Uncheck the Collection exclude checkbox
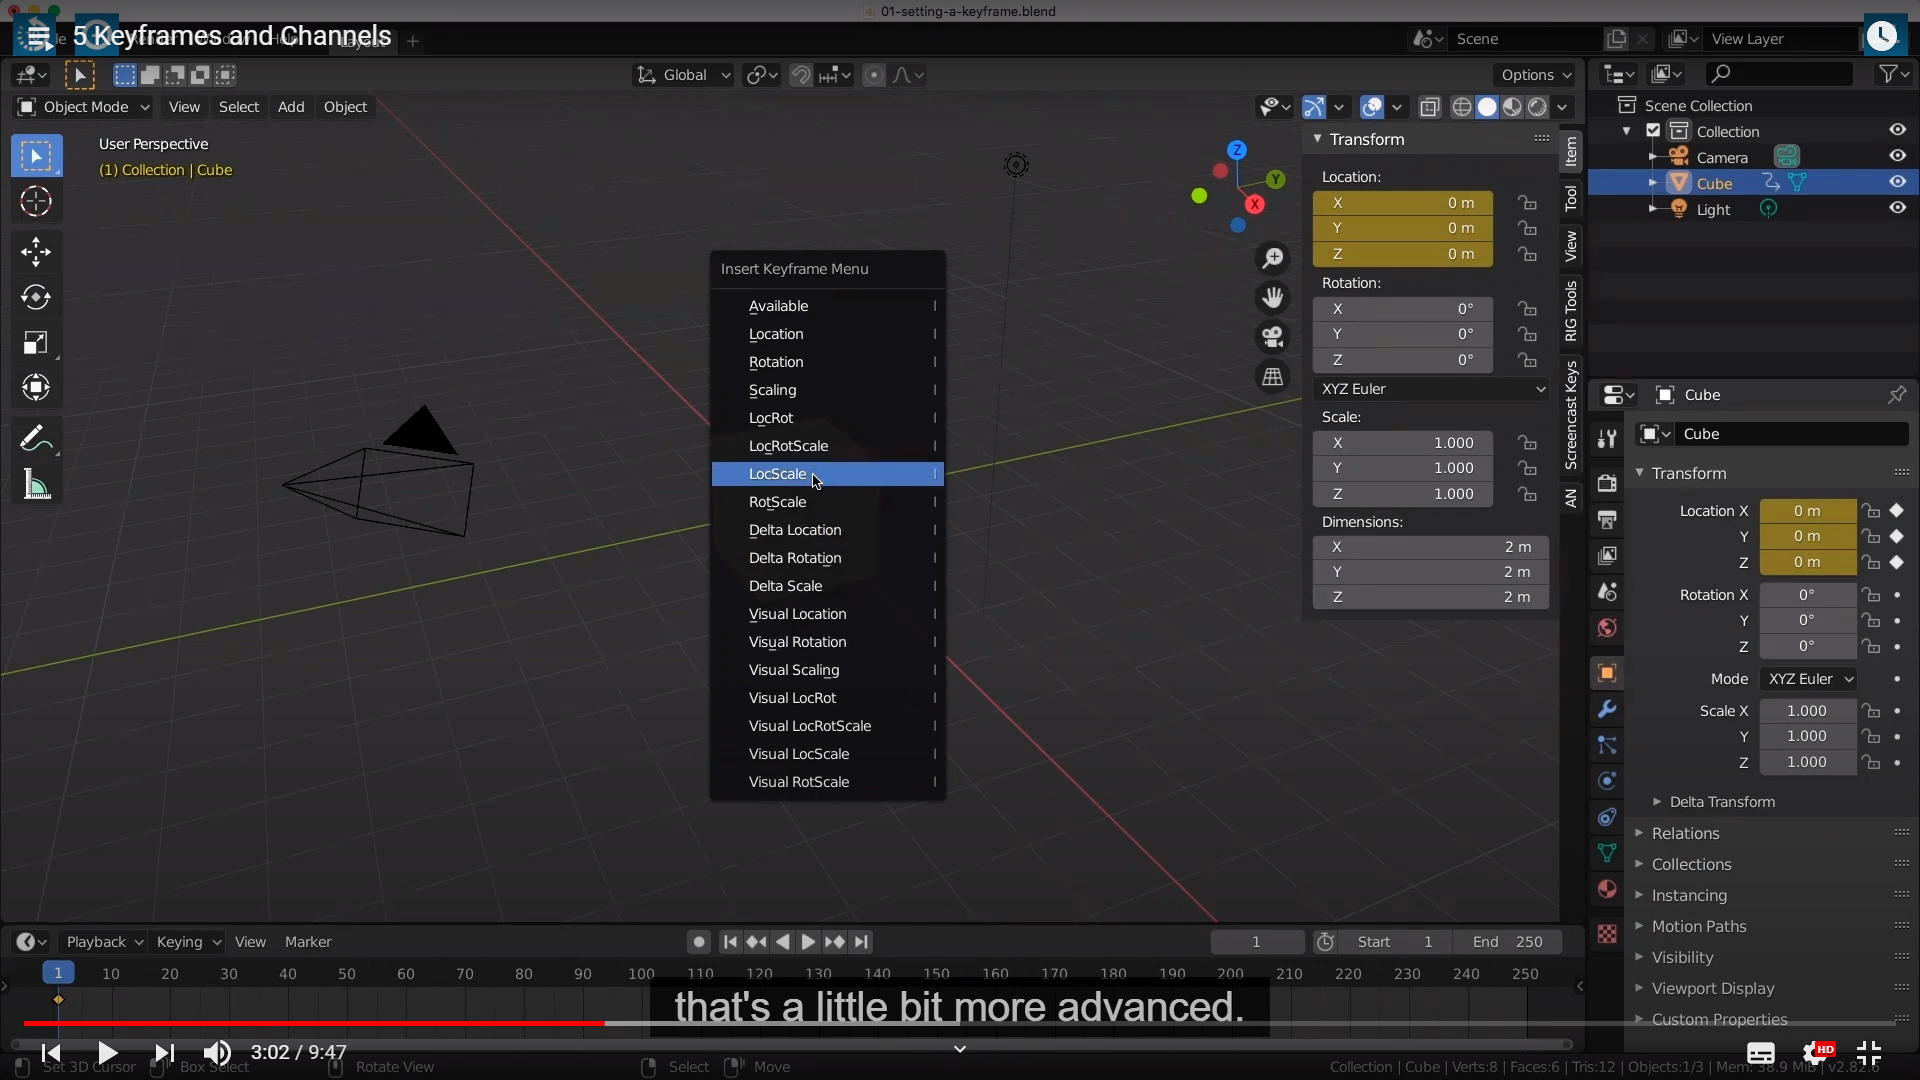Screen dimensions: 1920x1080 click(1653, 131)
